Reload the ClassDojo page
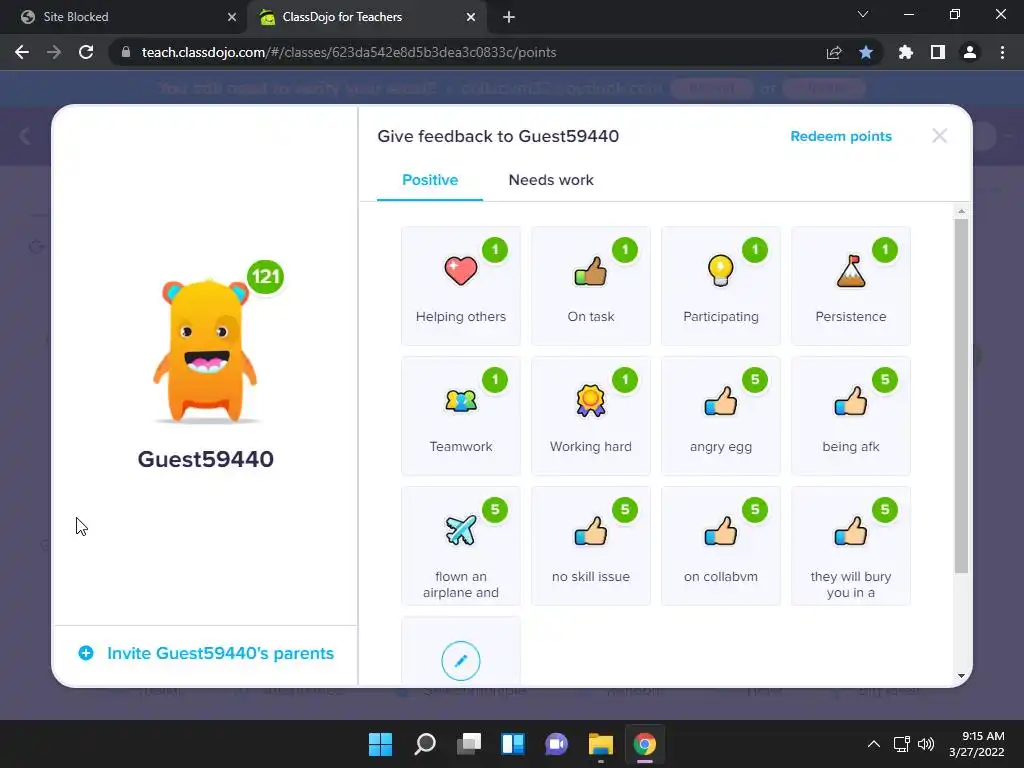Screen dimensions: 1024x768 86,52
